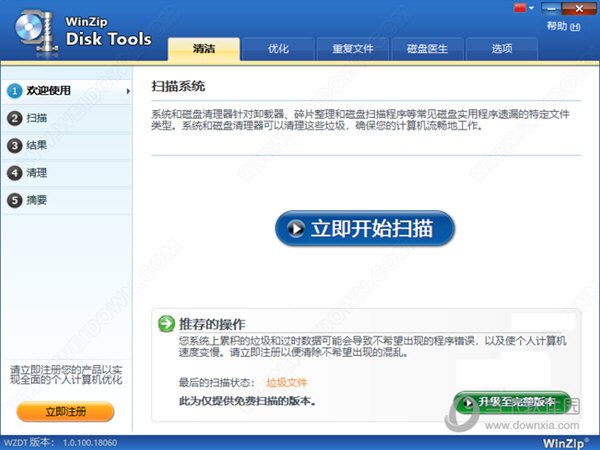The height and width of the screenshot is (450, 600).
Task: Click the WinZip logo in status bar
Action: [x=567, y=443]
